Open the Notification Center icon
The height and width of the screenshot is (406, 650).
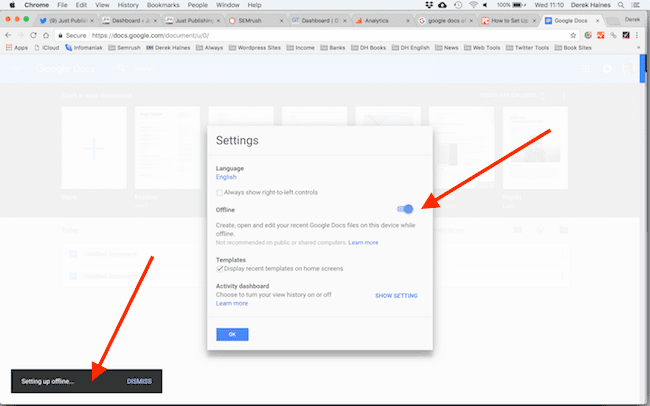coord(636,5)
